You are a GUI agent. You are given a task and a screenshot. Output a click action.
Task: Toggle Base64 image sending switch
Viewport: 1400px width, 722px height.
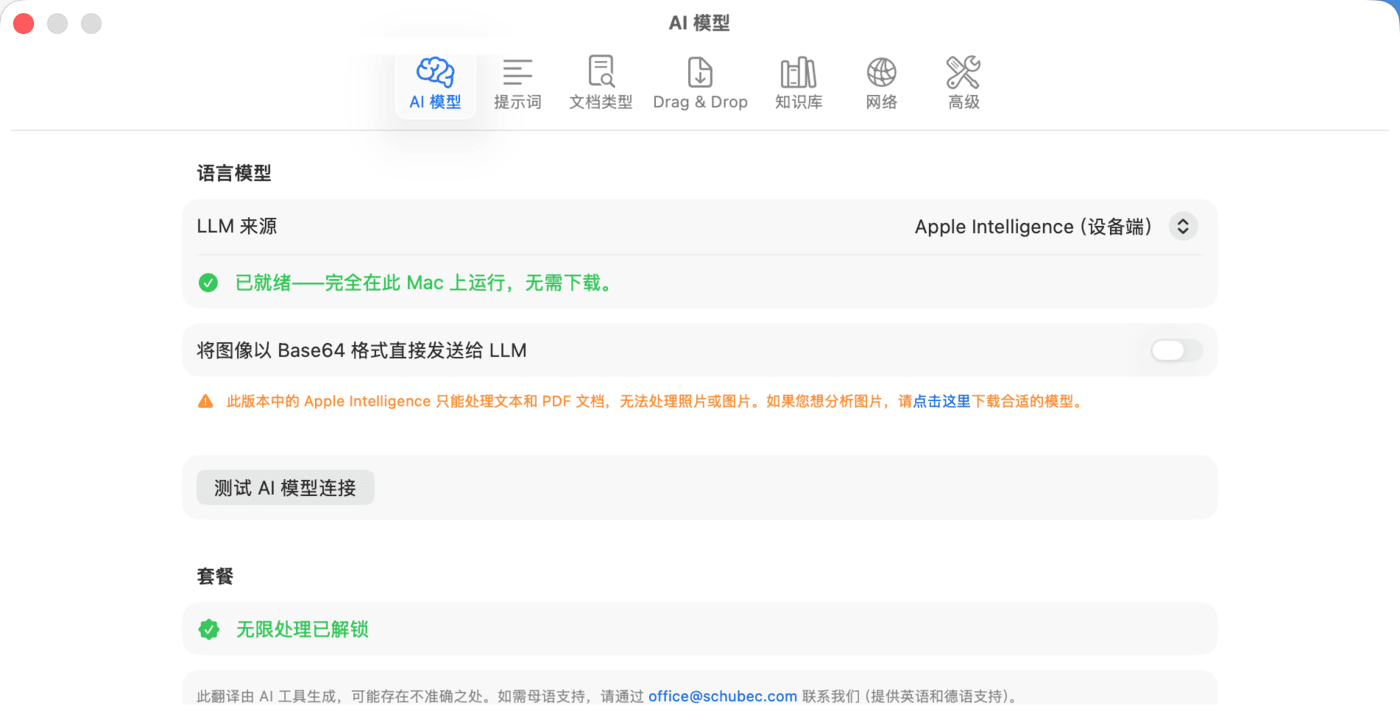pos(1176,350)
